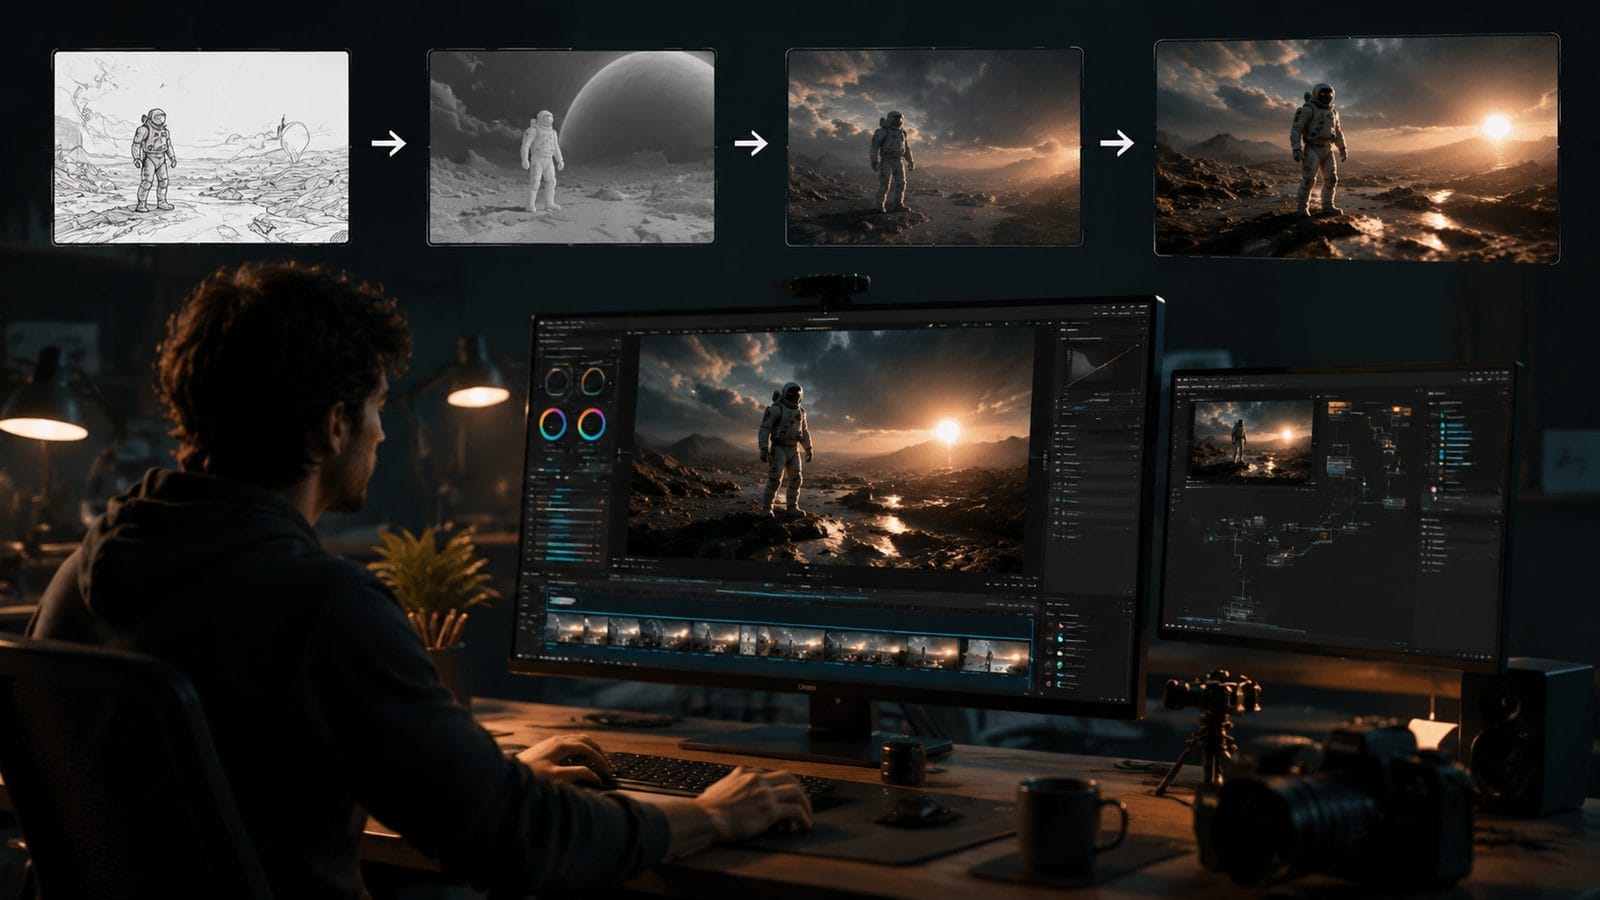Click the curves graph in the main monitor's right panel
Viewport: 1600px width, 900px height.
1103,365
